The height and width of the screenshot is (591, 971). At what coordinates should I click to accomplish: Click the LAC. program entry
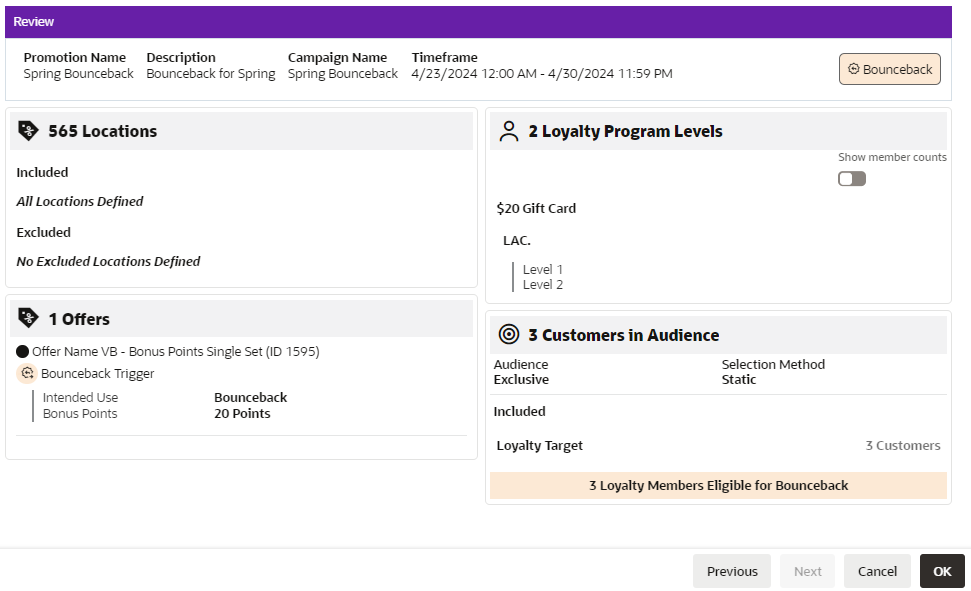tap(517, 240)
